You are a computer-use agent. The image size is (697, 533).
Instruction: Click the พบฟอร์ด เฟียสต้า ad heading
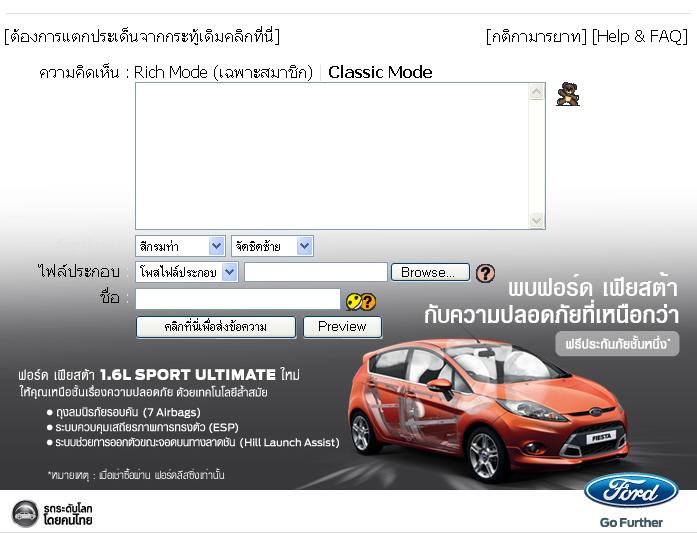click(x=593, y=288)
